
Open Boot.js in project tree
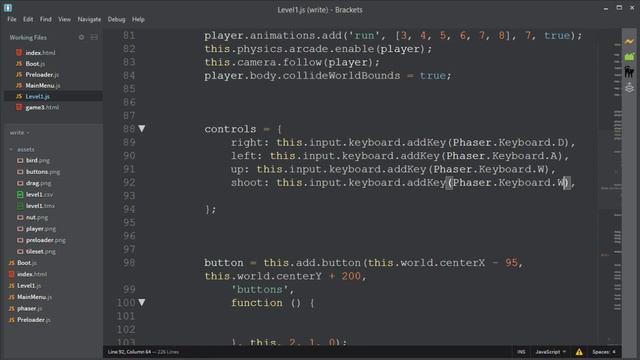tap(27, 263)
